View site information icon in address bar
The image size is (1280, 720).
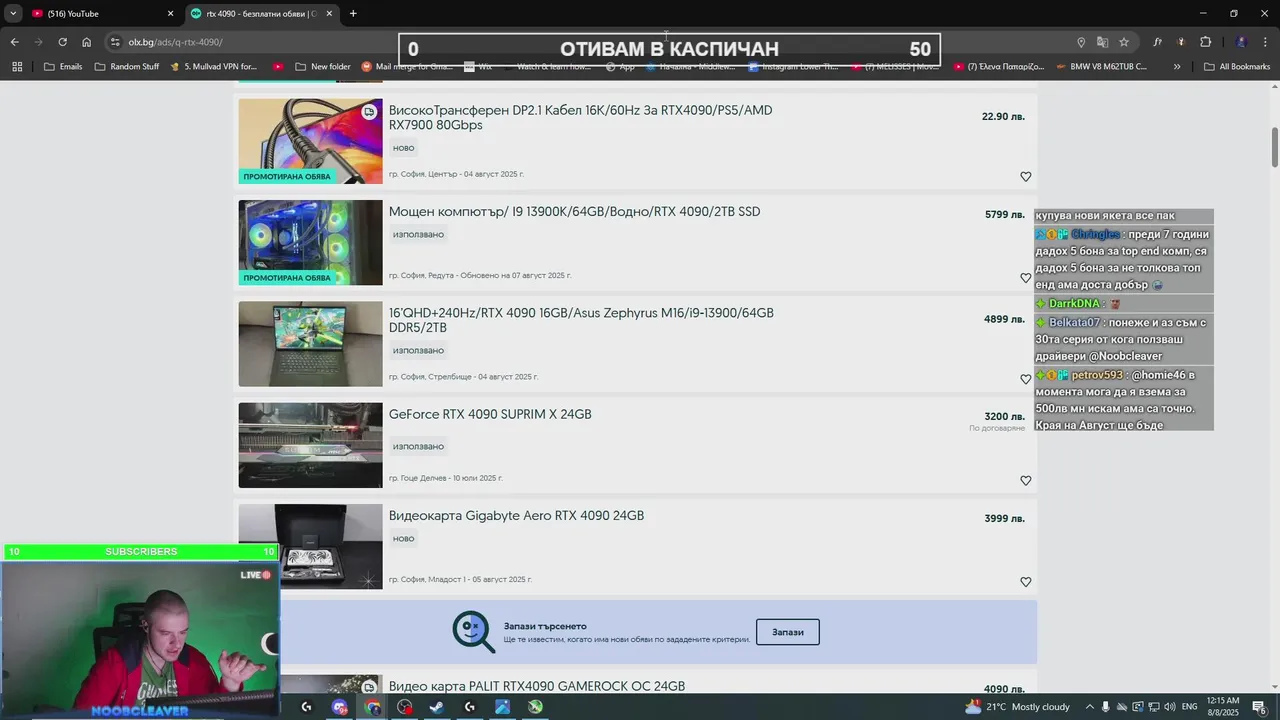click(x=116, y=42)
